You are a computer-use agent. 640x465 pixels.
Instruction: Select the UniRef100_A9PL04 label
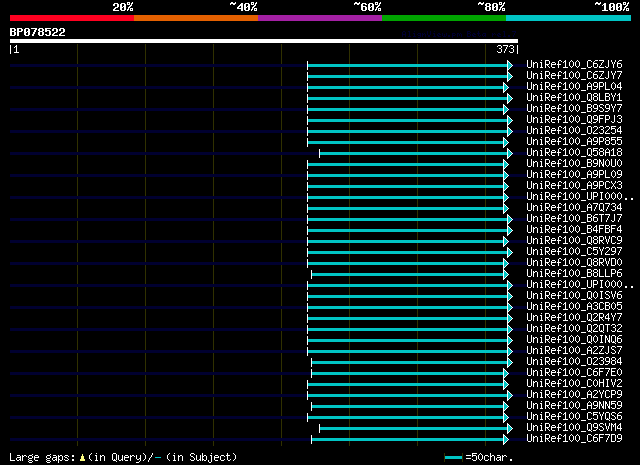tap(574, 87)
